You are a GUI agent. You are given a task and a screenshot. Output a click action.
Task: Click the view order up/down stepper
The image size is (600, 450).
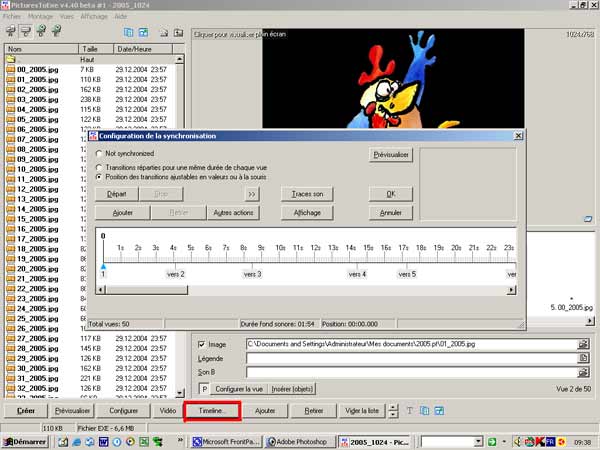393,411
